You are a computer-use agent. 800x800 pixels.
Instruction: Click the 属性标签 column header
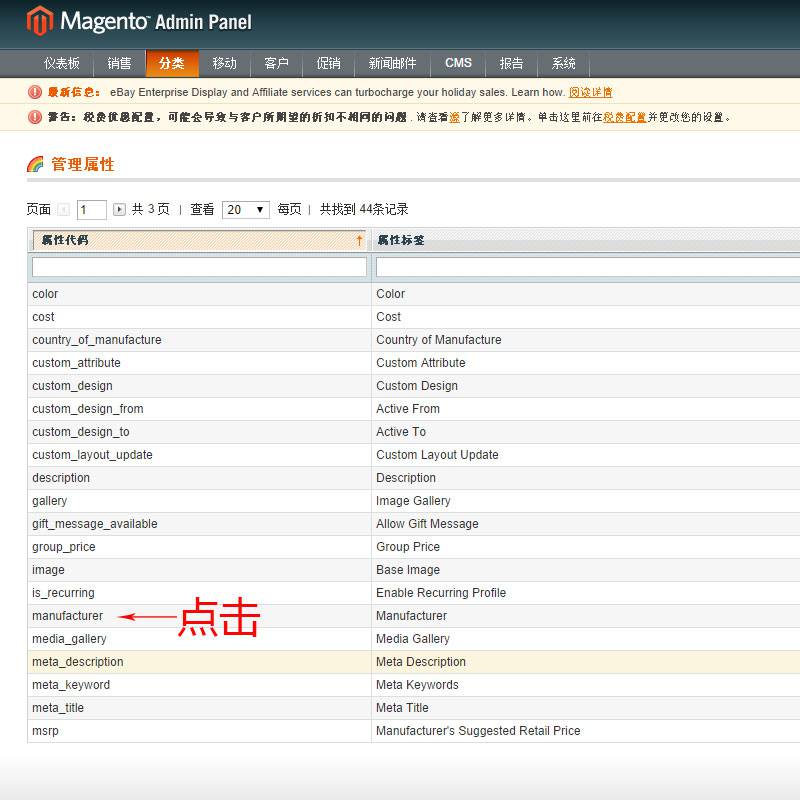401,241
